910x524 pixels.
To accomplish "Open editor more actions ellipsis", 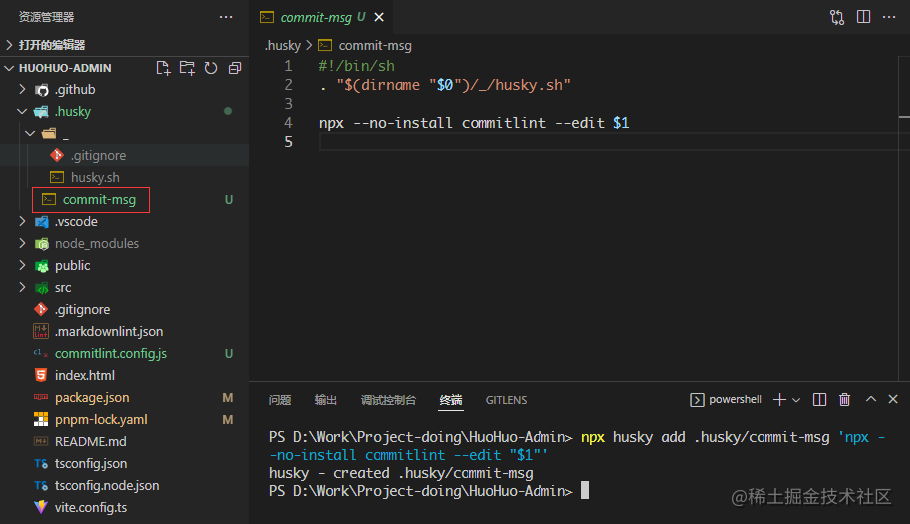I will [x=889, y=17].
